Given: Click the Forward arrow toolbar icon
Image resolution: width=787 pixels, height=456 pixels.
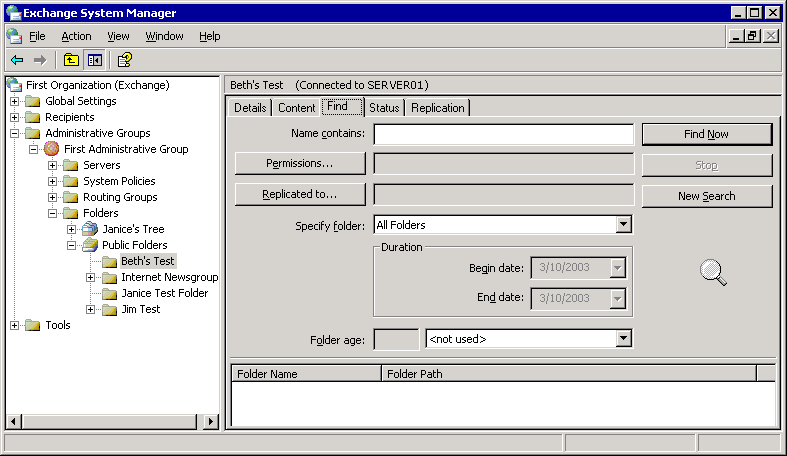Looking at the screenshot, I should [x=40, y=60].
